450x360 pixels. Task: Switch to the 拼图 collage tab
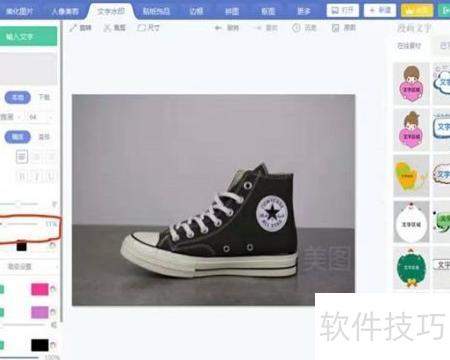point(232,11)
